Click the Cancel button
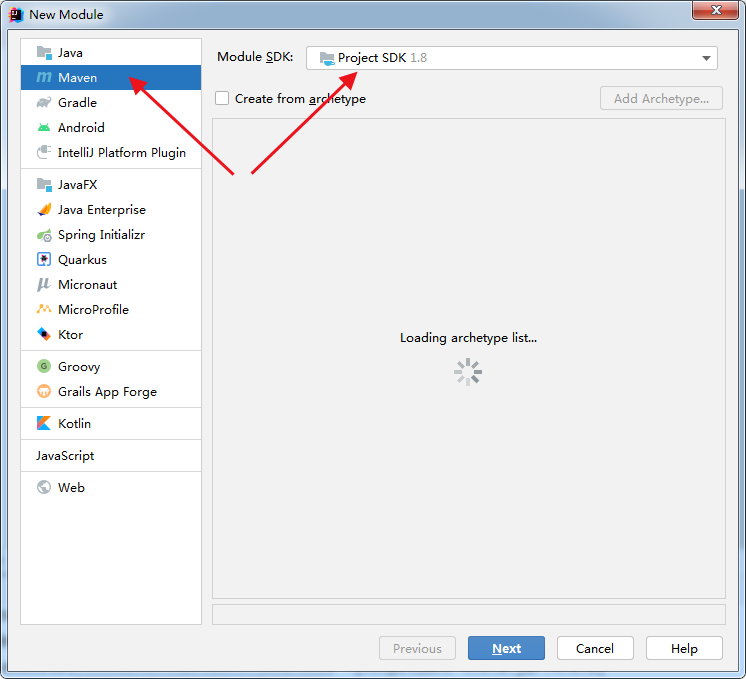Screen dimensions: 746x679 click(595, 648)
